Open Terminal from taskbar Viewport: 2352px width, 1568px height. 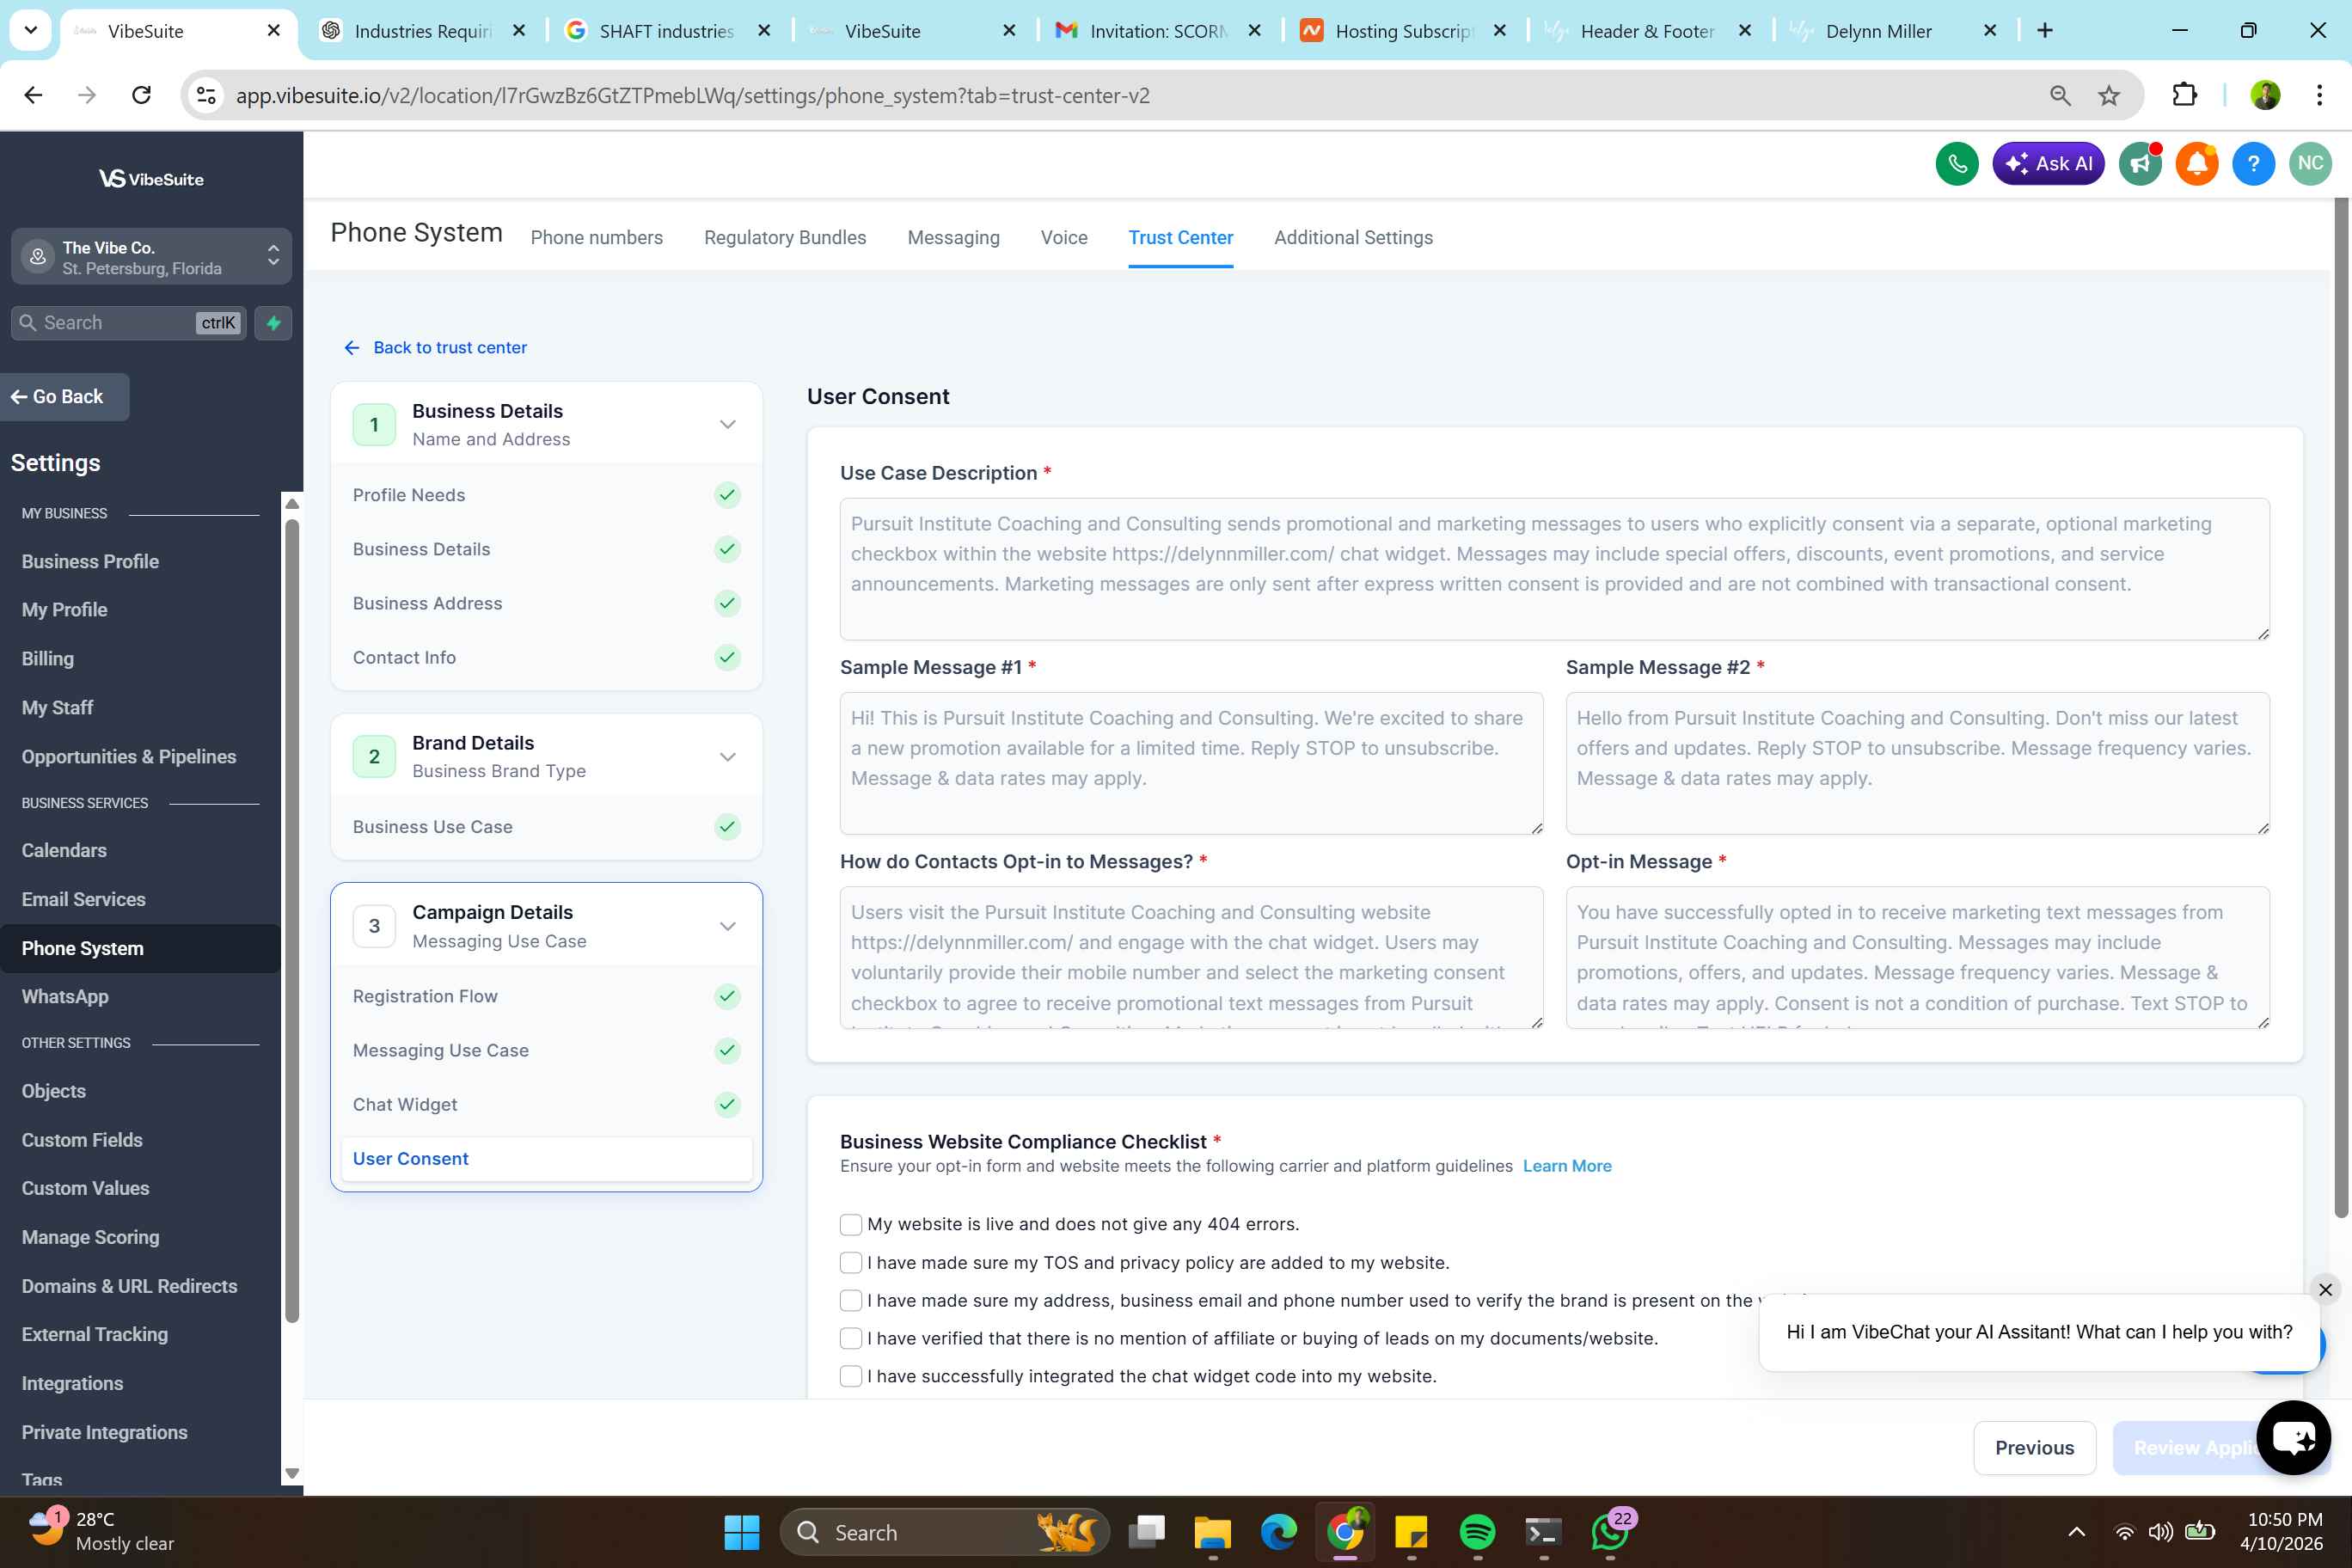(x=1543, y=1532)
